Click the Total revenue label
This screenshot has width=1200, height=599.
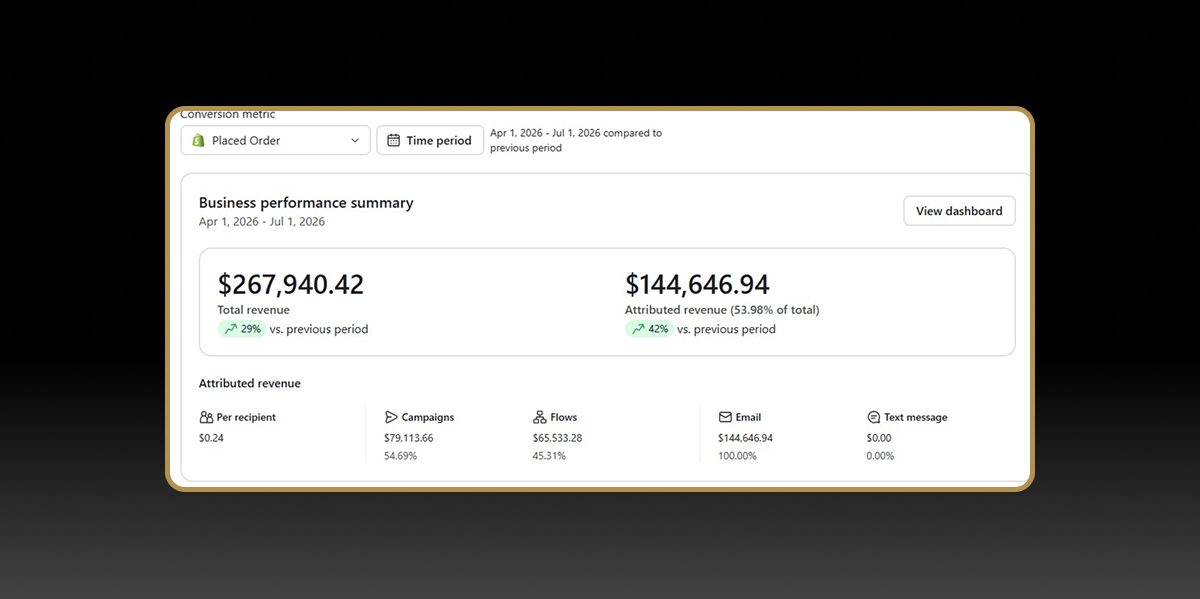pos(253,310)
